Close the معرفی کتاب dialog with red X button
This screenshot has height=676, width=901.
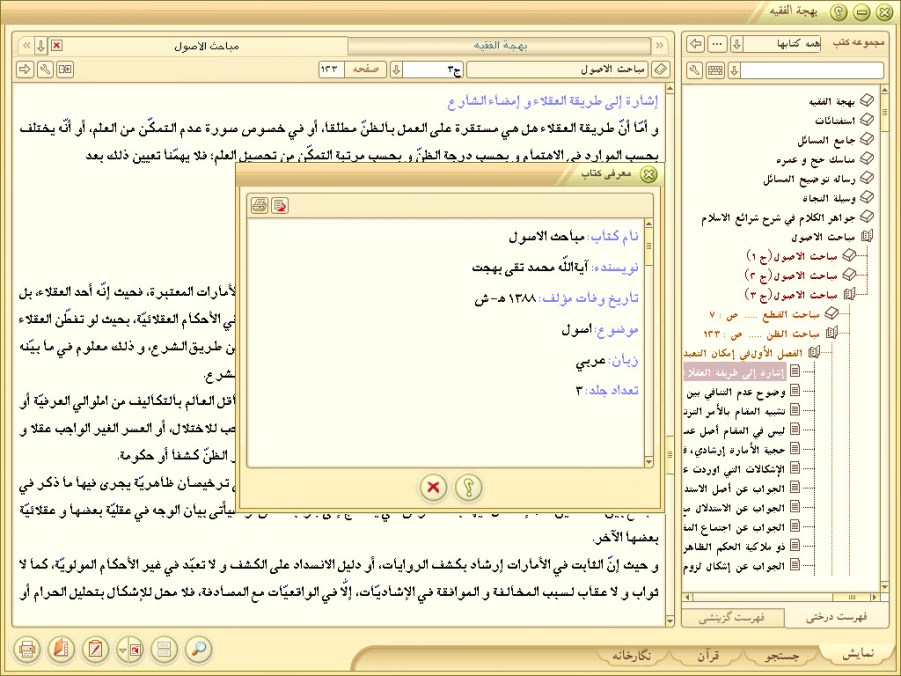433,487
